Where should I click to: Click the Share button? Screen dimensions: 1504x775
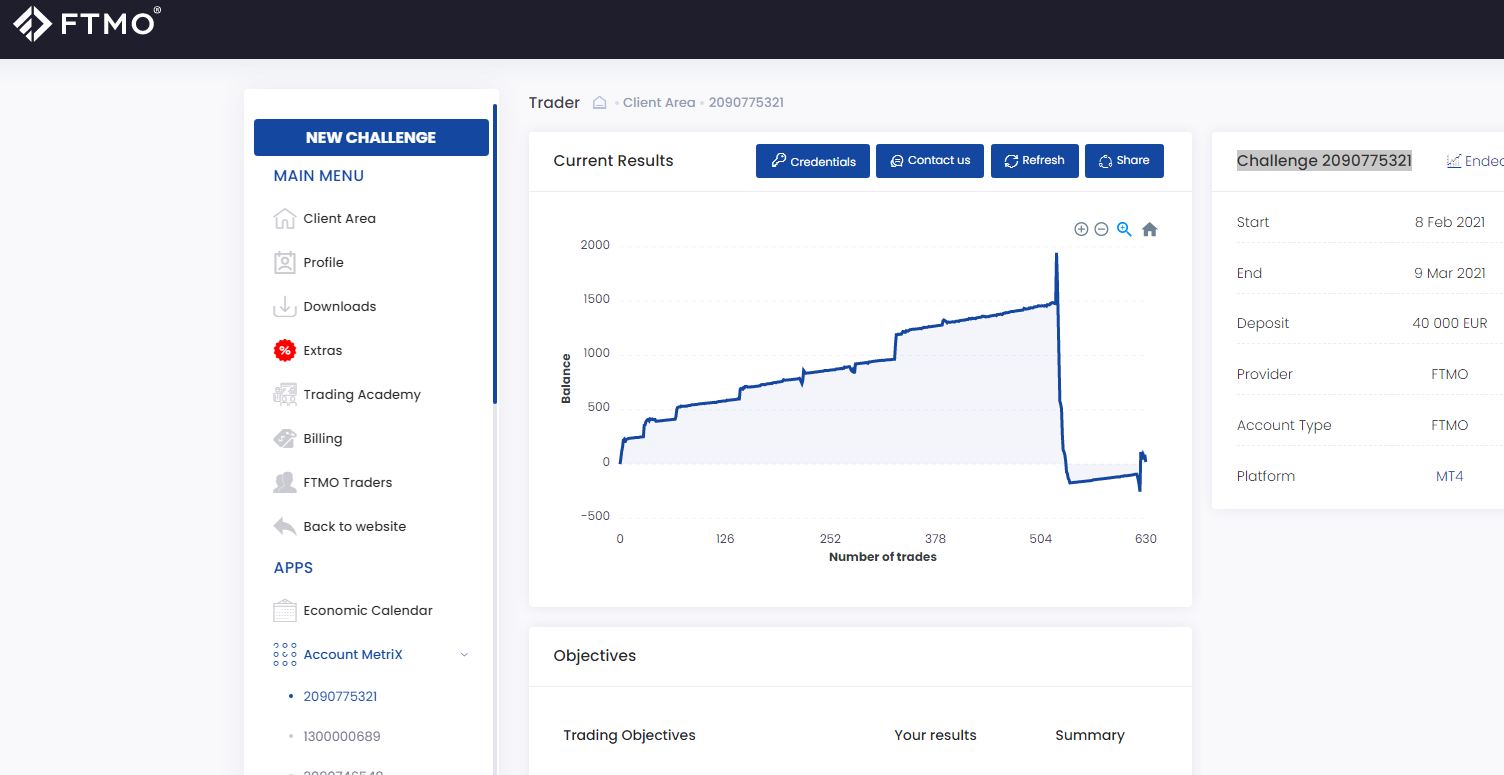click(1124, 161)
